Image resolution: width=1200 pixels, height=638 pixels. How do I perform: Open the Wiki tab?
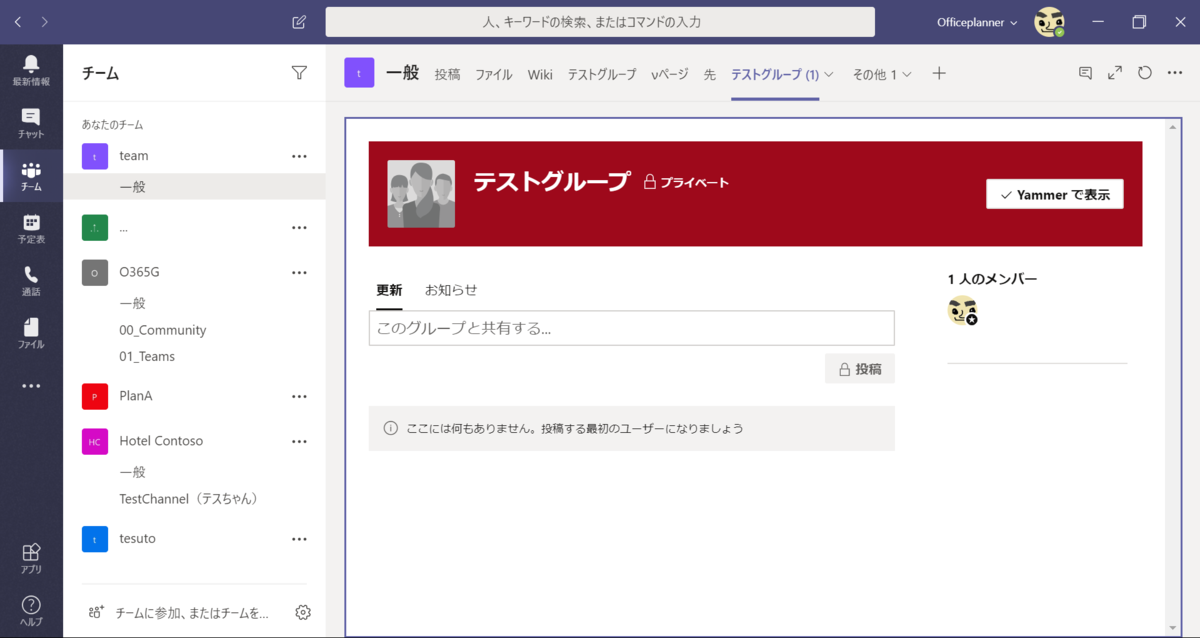[540, 74]
